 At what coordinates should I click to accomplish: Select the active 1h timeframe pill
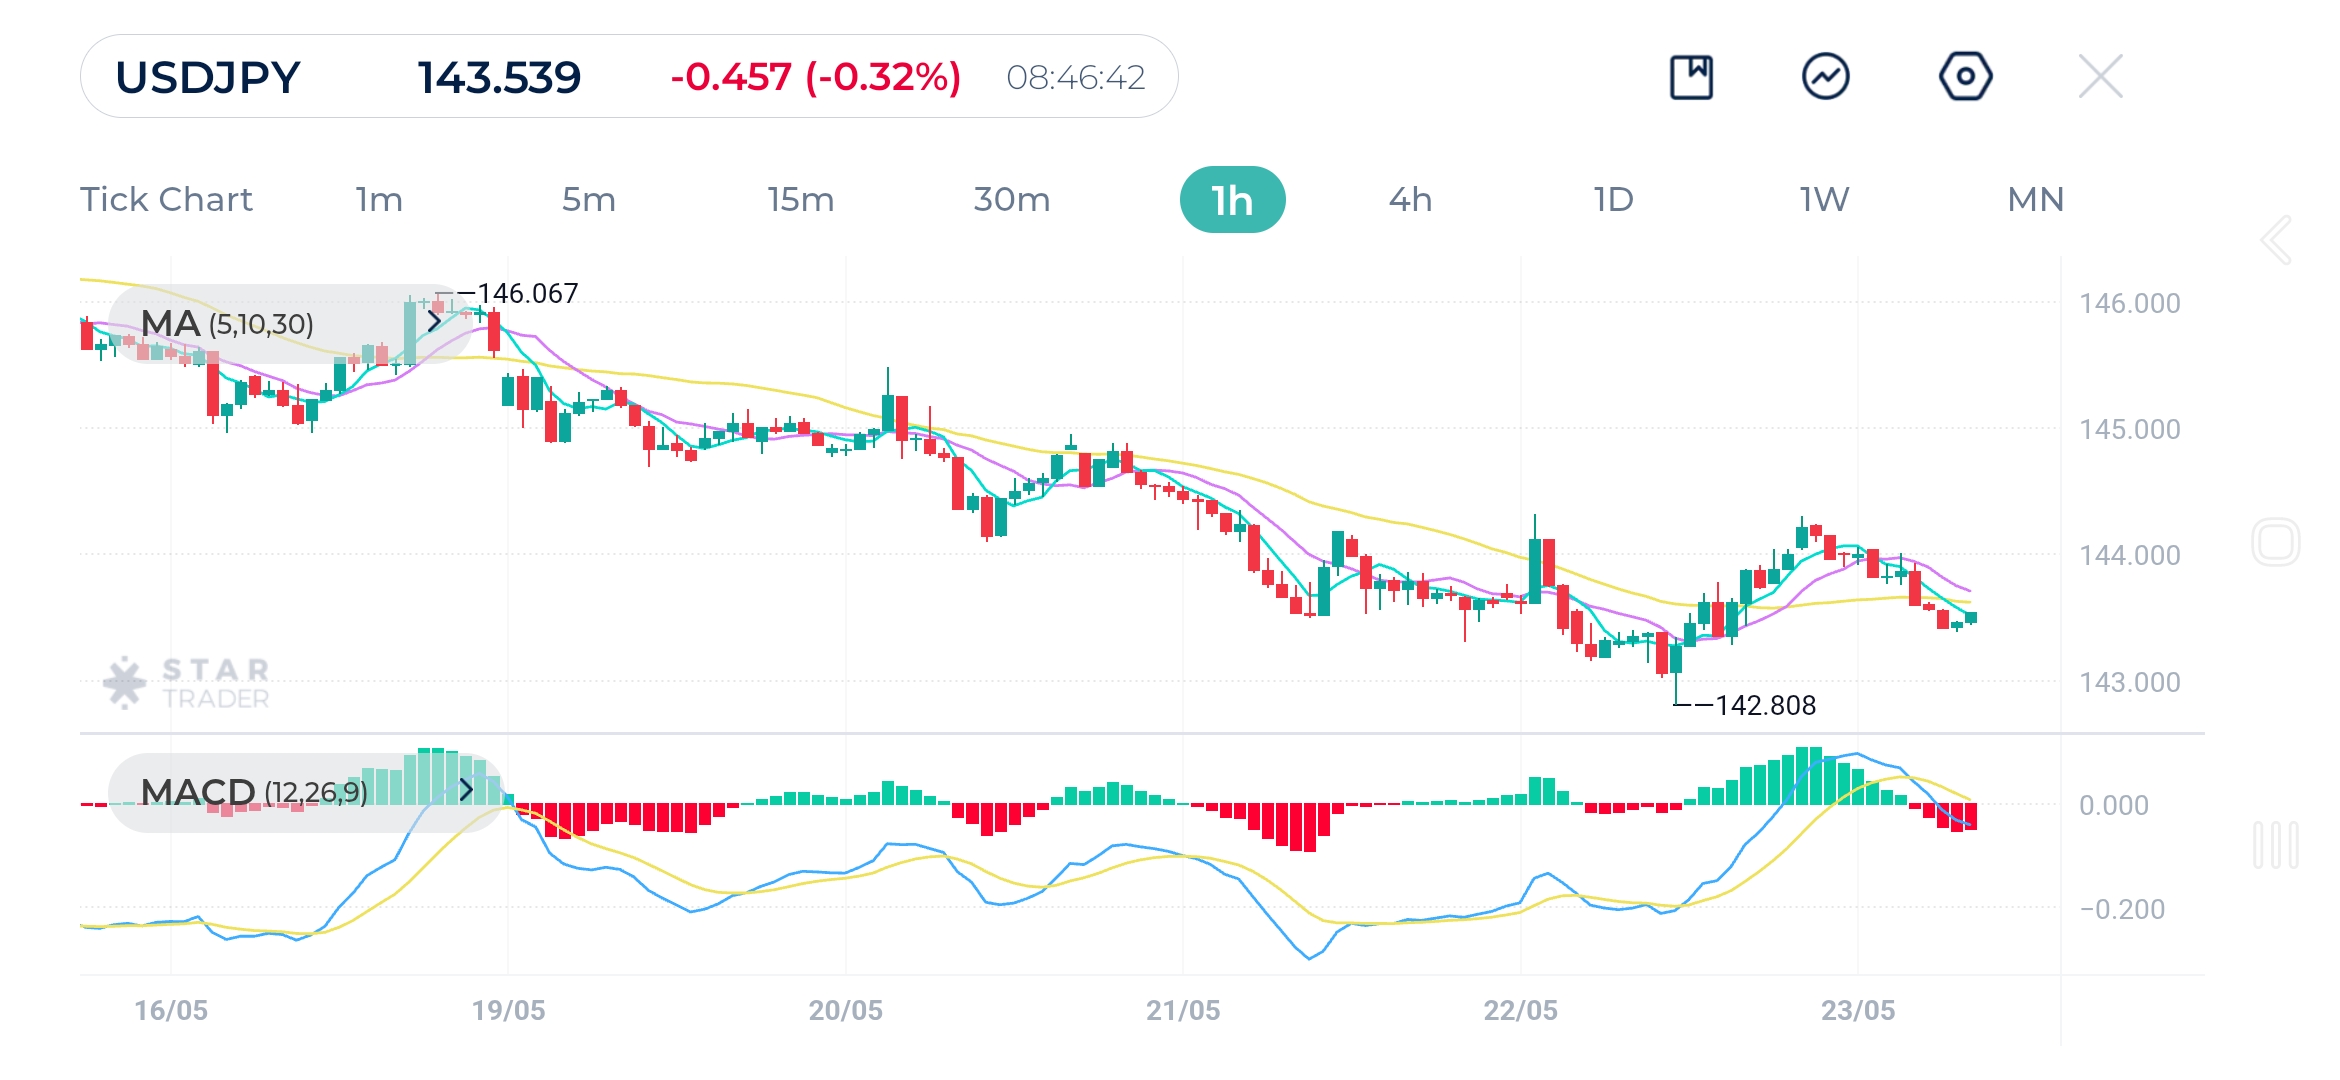click(1232, 200)
